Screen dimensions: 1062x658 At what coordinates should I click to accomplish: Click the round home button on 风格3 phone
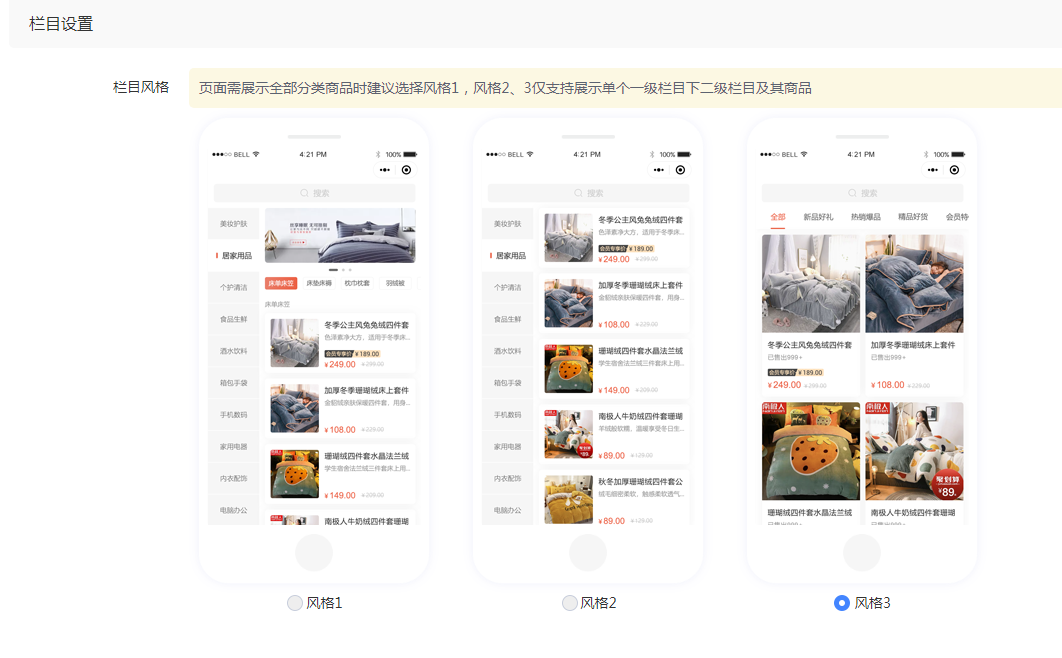[862, 553]
